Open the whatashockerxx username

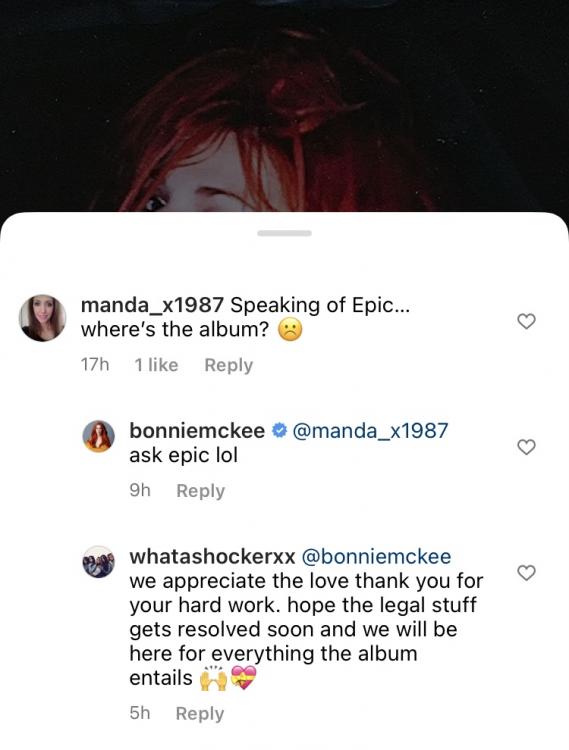point(212,556)
